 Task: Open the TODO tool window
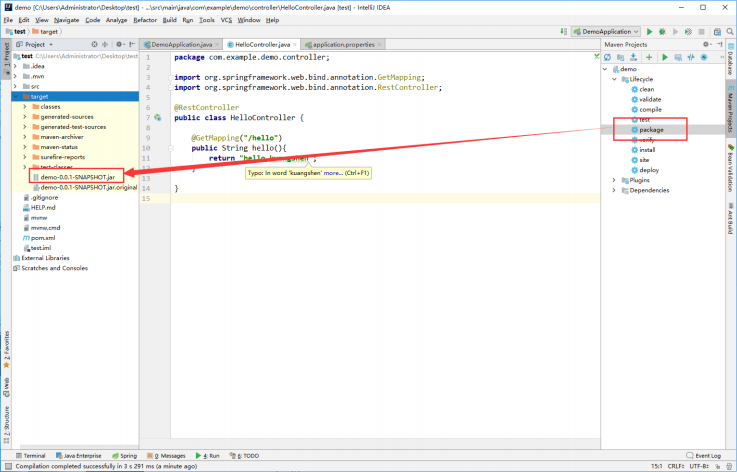(244, 456)
